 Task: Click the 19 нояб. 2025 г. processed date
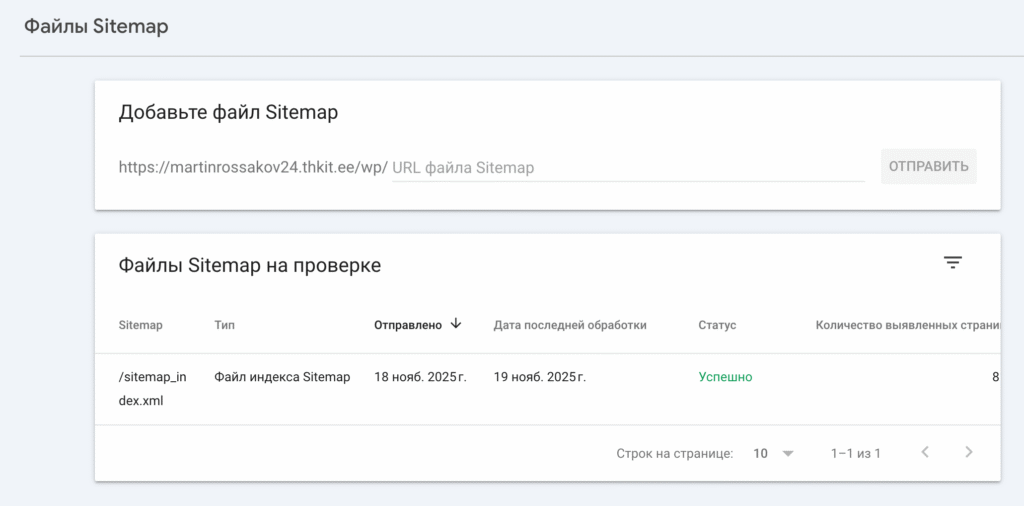[x=540, y=377]
